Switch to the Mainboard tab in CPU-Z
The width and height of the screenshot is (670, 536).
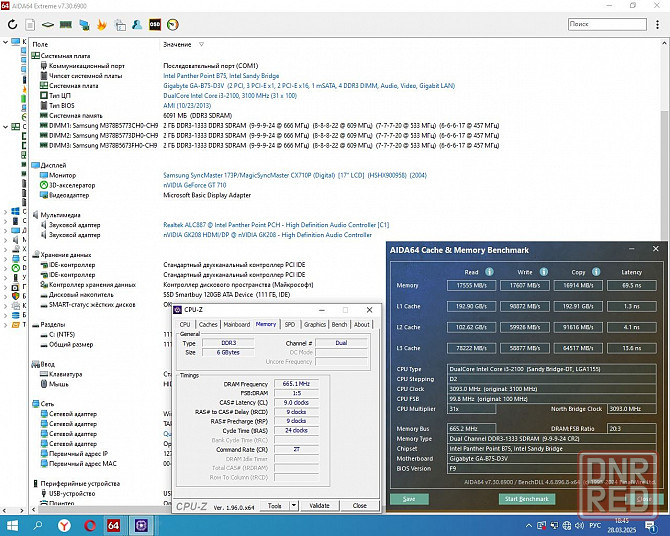point(237,324)
